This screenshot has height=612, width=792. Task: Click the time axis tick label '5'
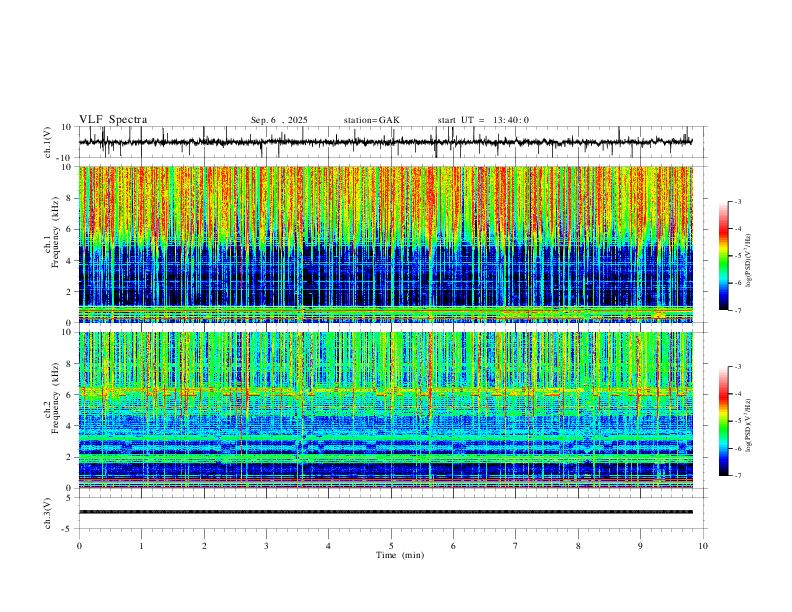click(391, 546)
